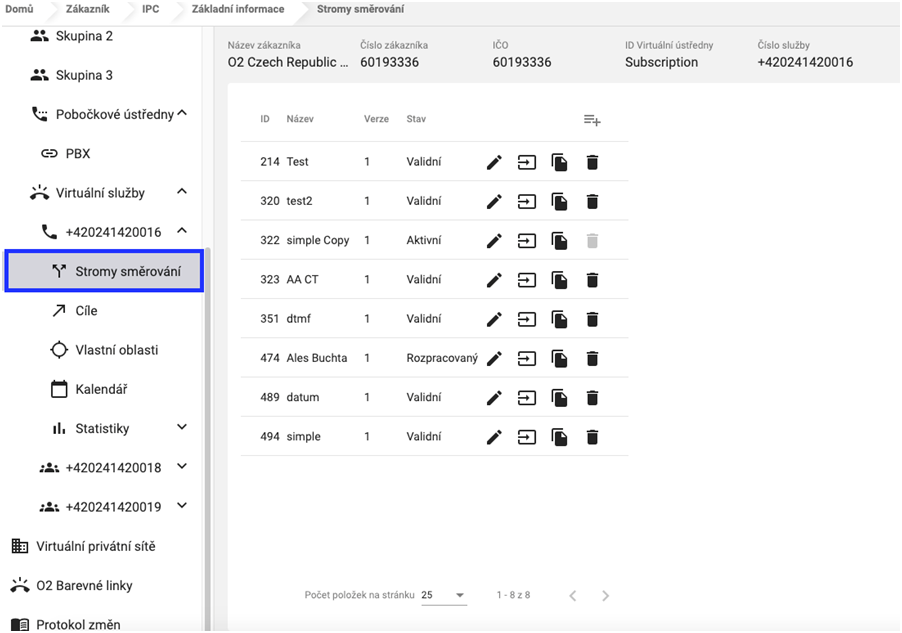This screenshot has height=633, width=902.
Task: Click import arrow icon for simple row 494
Action: point(526,437)
